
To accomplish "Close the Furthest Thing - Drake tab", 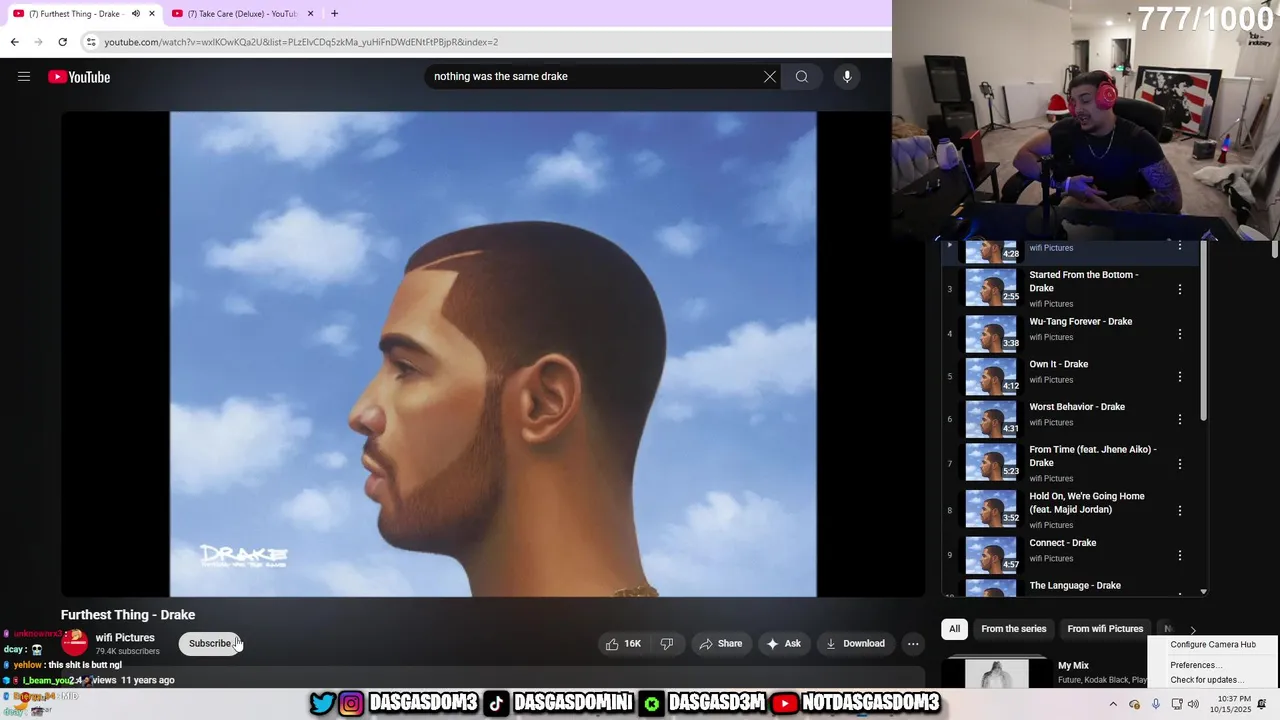I will 152,14.
